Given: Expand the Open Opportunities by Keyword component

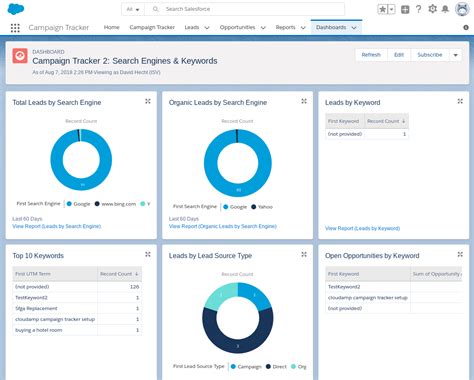Looking at the screenshot, I should coord(460,254).
